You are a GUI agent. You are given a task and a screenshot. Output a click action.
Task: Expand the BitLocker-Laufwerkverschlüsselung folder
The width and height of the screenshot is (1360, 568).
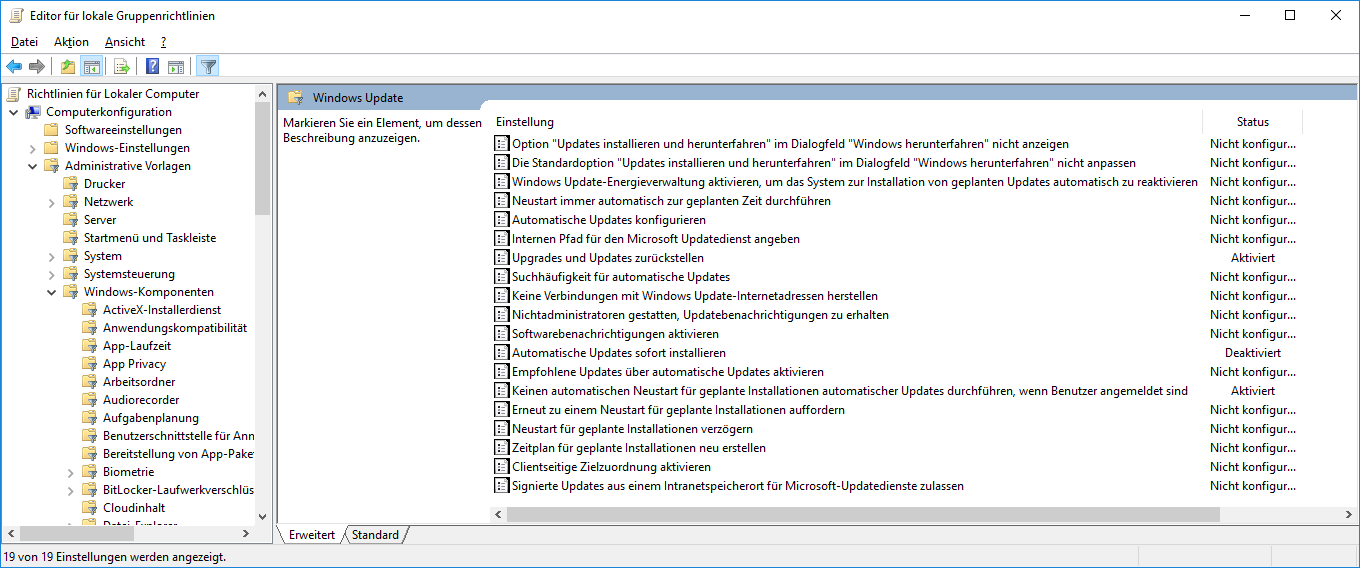coord(70,490)
